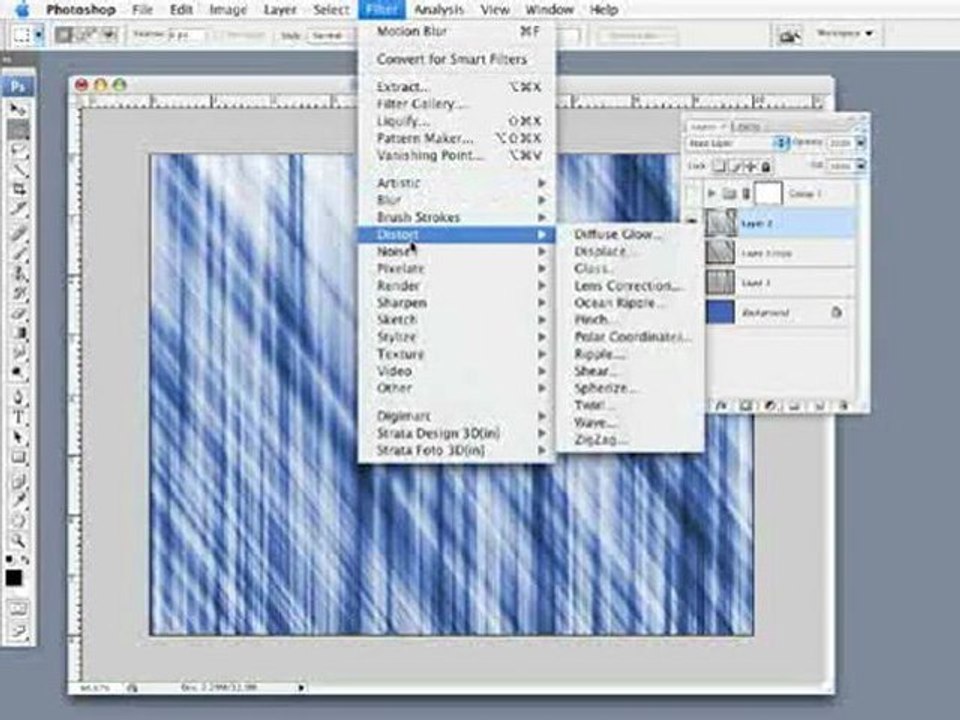The image size is (960, 720).
Task: Open status bar document info arrow
Action: click(x=301, y=688)
